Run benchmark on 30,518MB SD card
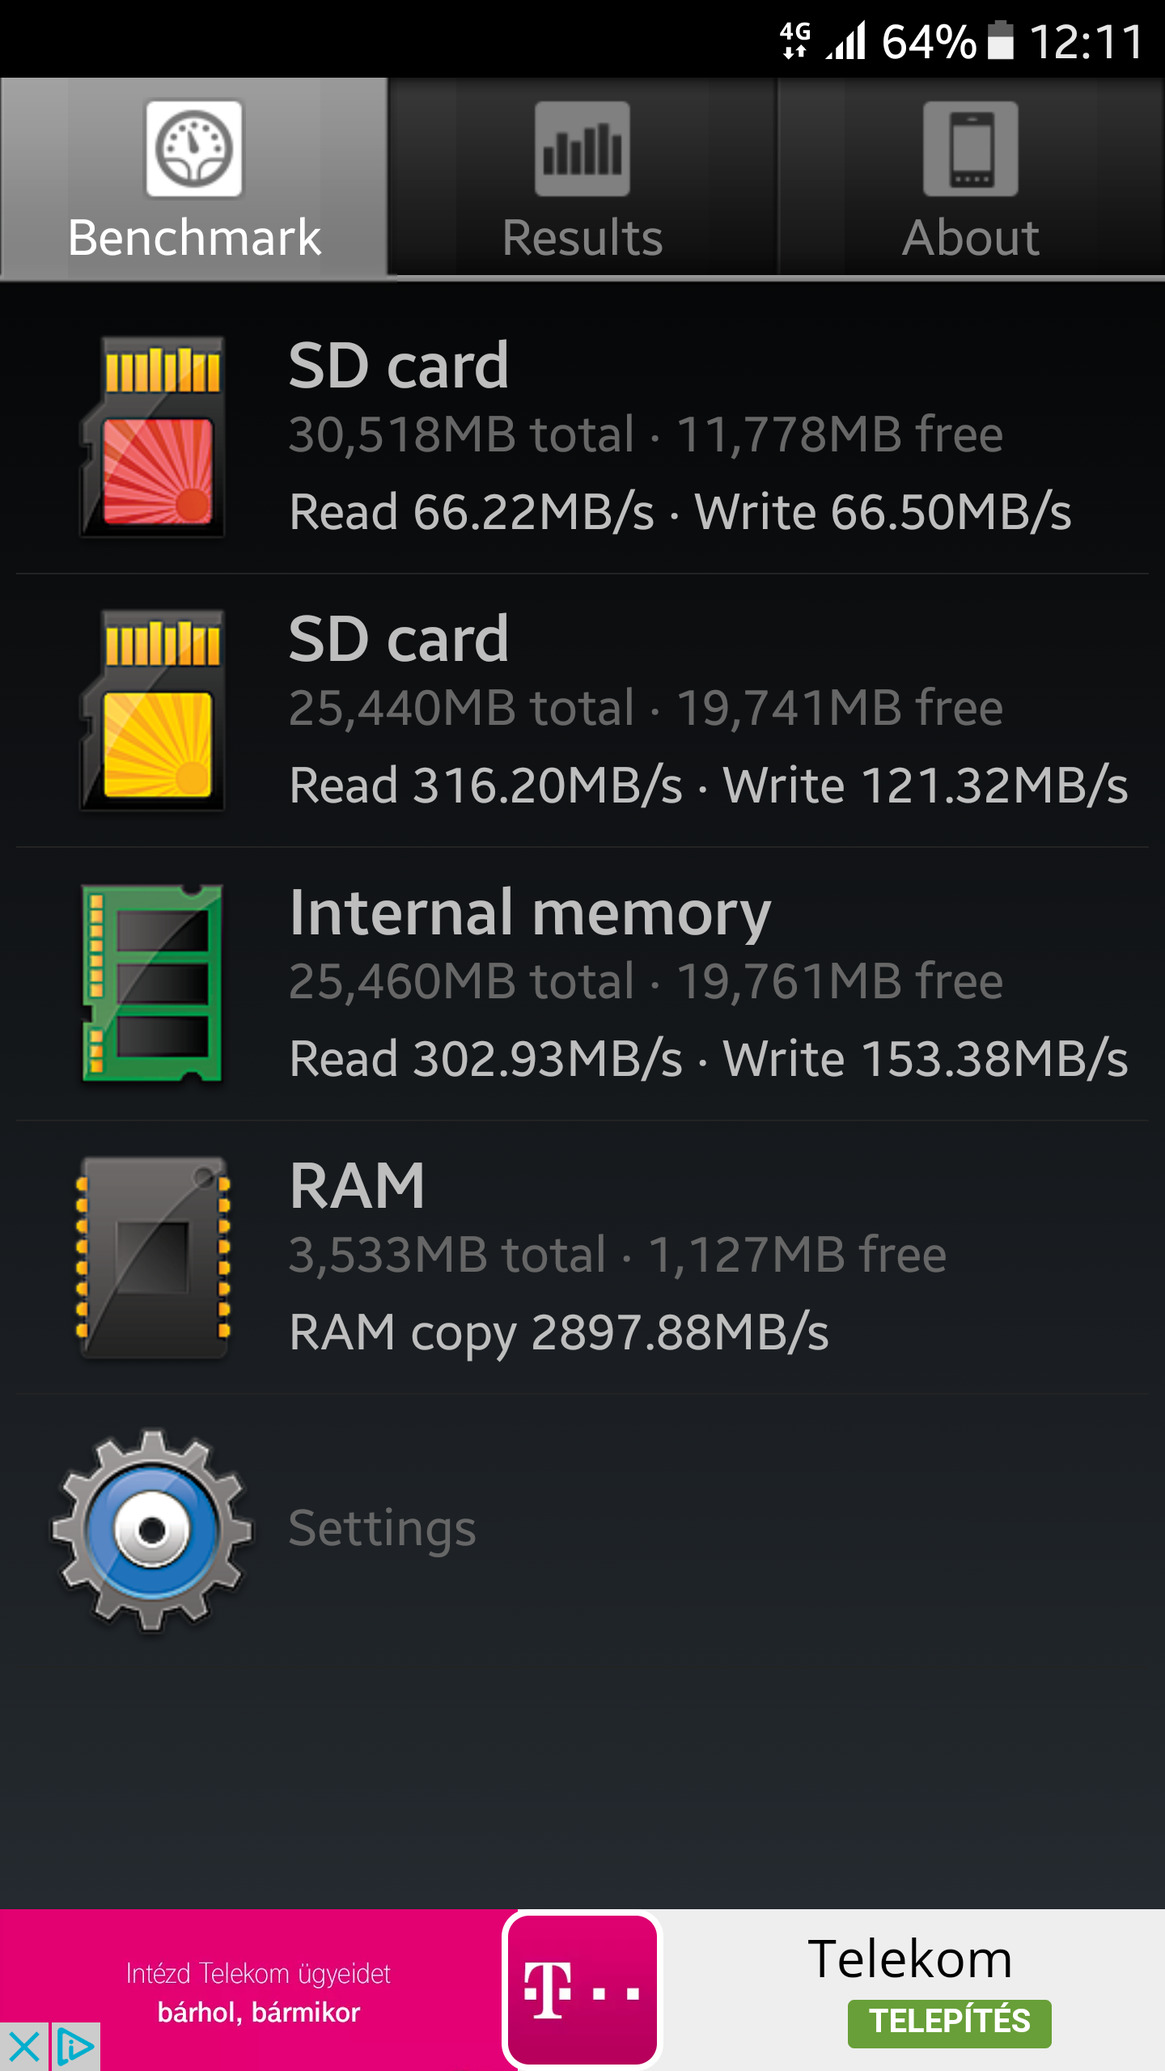This screenshot has width=1165, height=2071. coord(680,438)
